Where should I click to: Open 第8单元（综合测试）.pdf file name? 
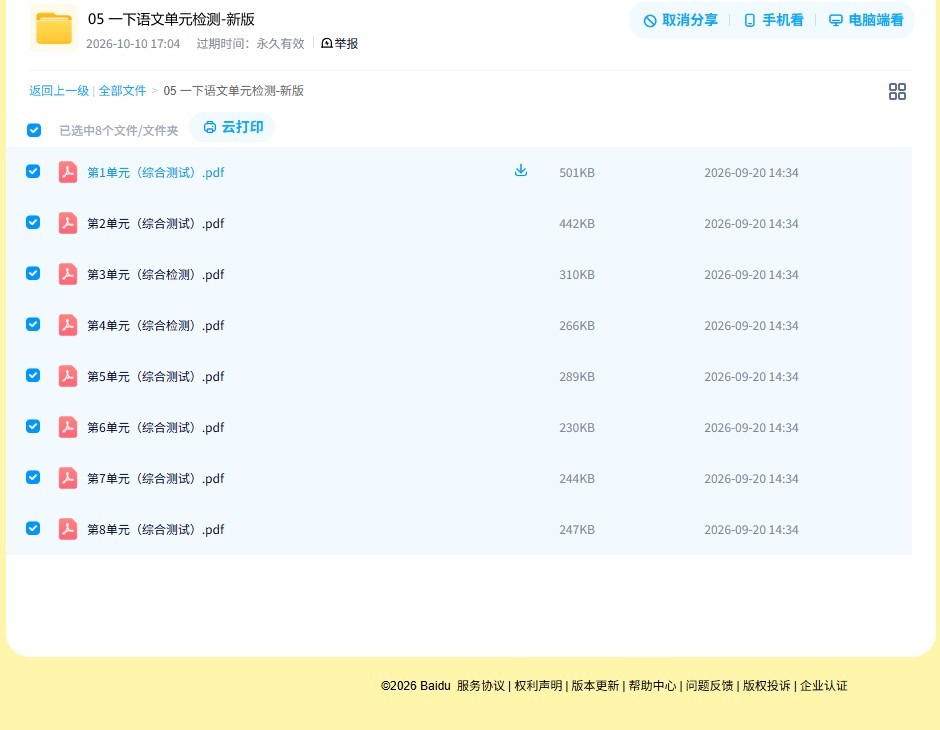point(156,529)
